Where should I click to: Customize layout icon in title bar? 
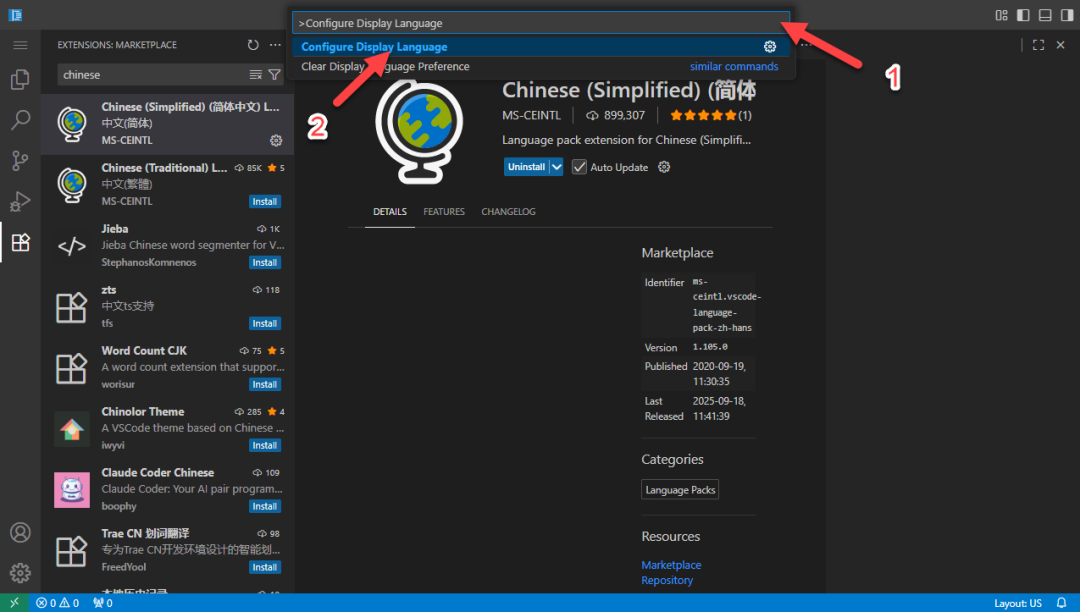(x=1001, y=15)
